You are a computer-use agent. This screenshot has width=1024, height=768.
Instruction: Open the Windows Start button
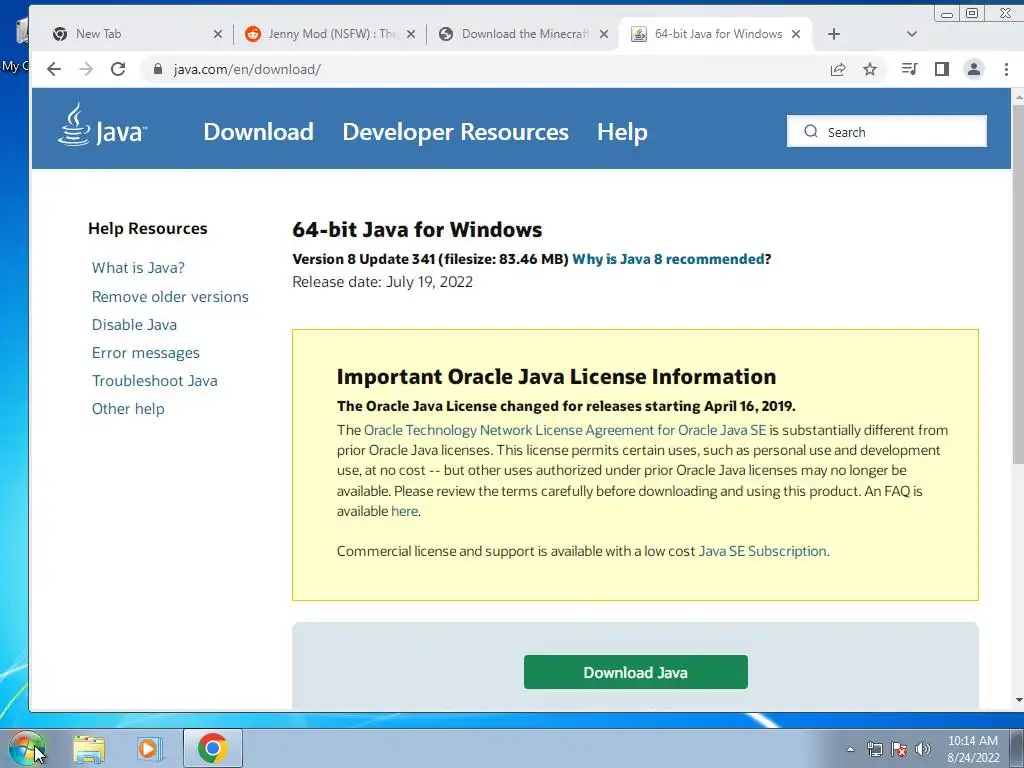point(26,748)
